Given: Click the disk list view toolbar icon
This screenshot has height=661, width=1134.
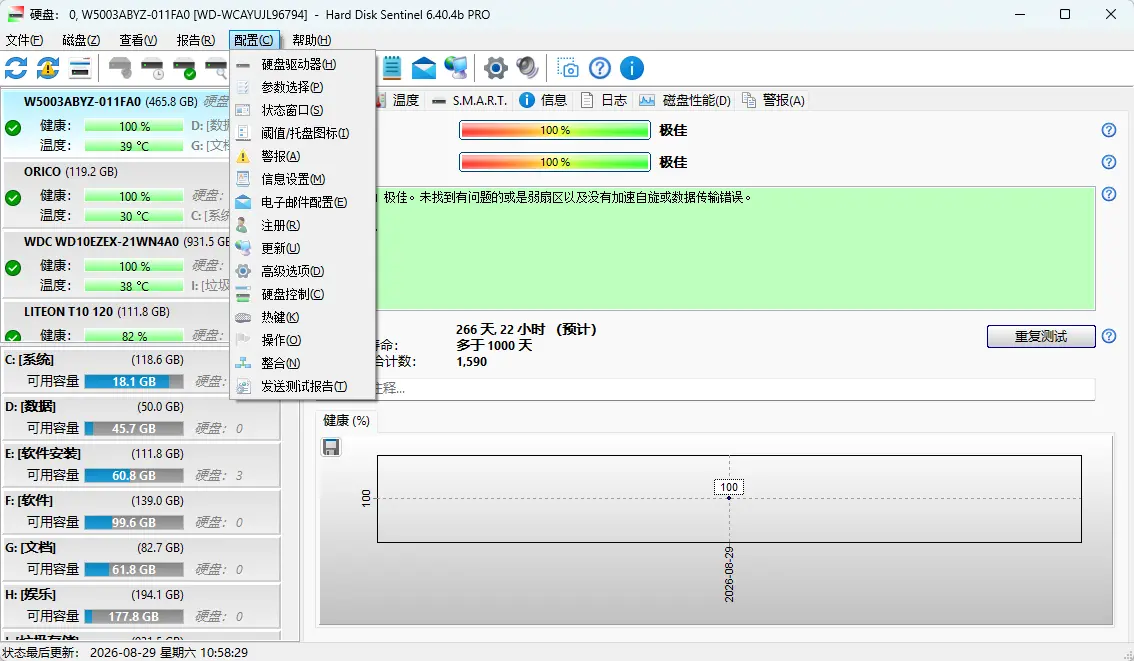Looking at the screenshot, I should click(80, 69).
